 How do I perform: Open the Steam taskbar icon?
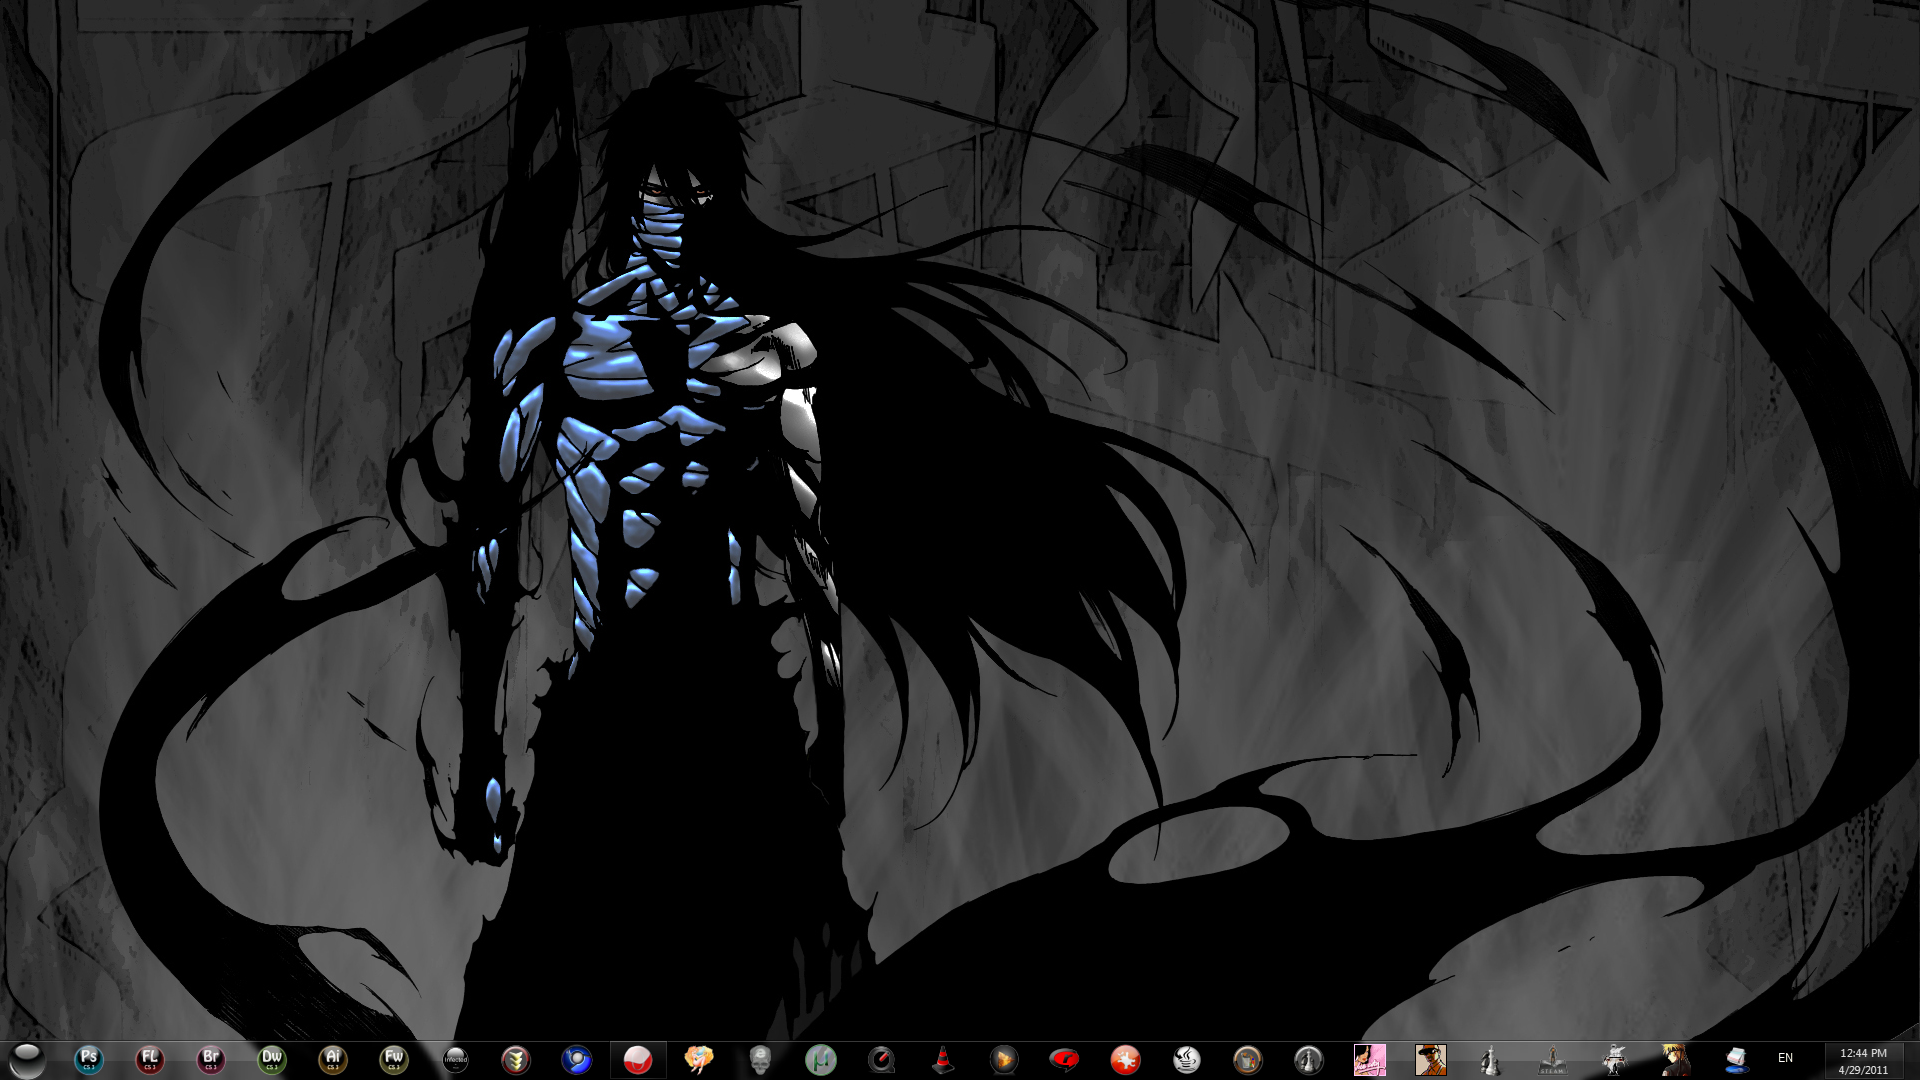tap(1553, 1059)
